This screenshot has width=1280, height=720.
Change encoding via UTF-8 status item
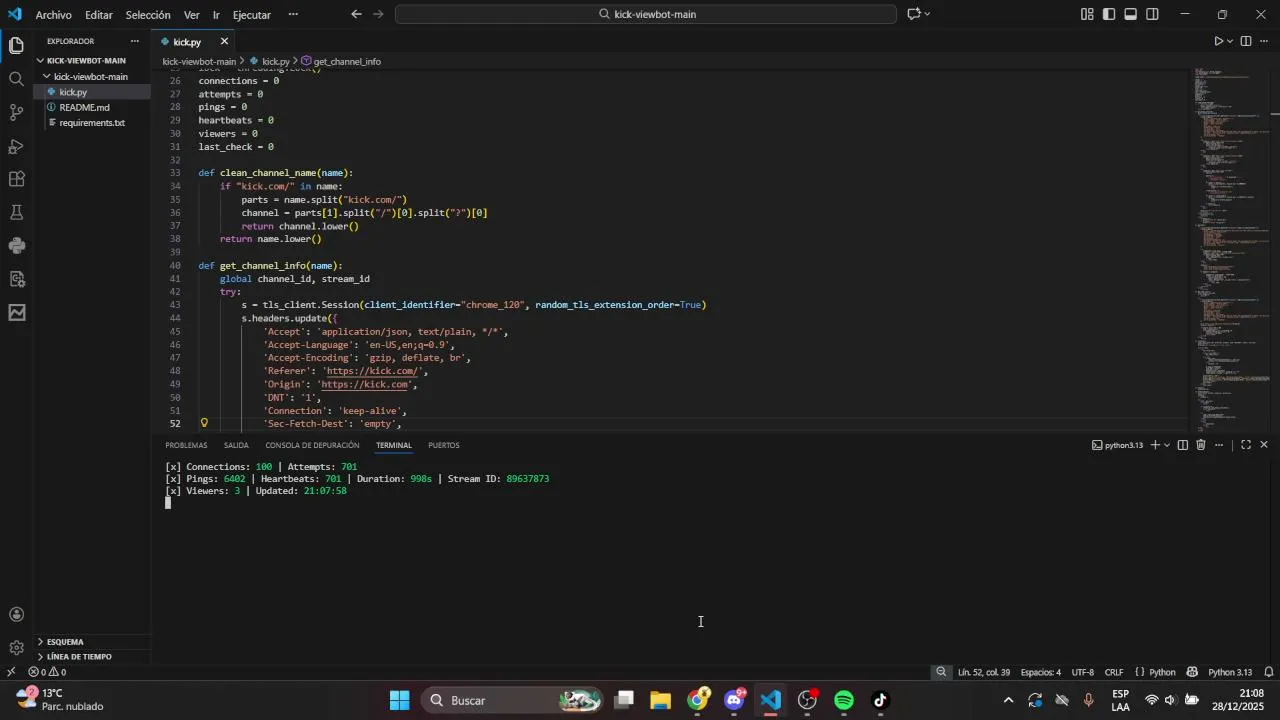tap(1083, 673)
